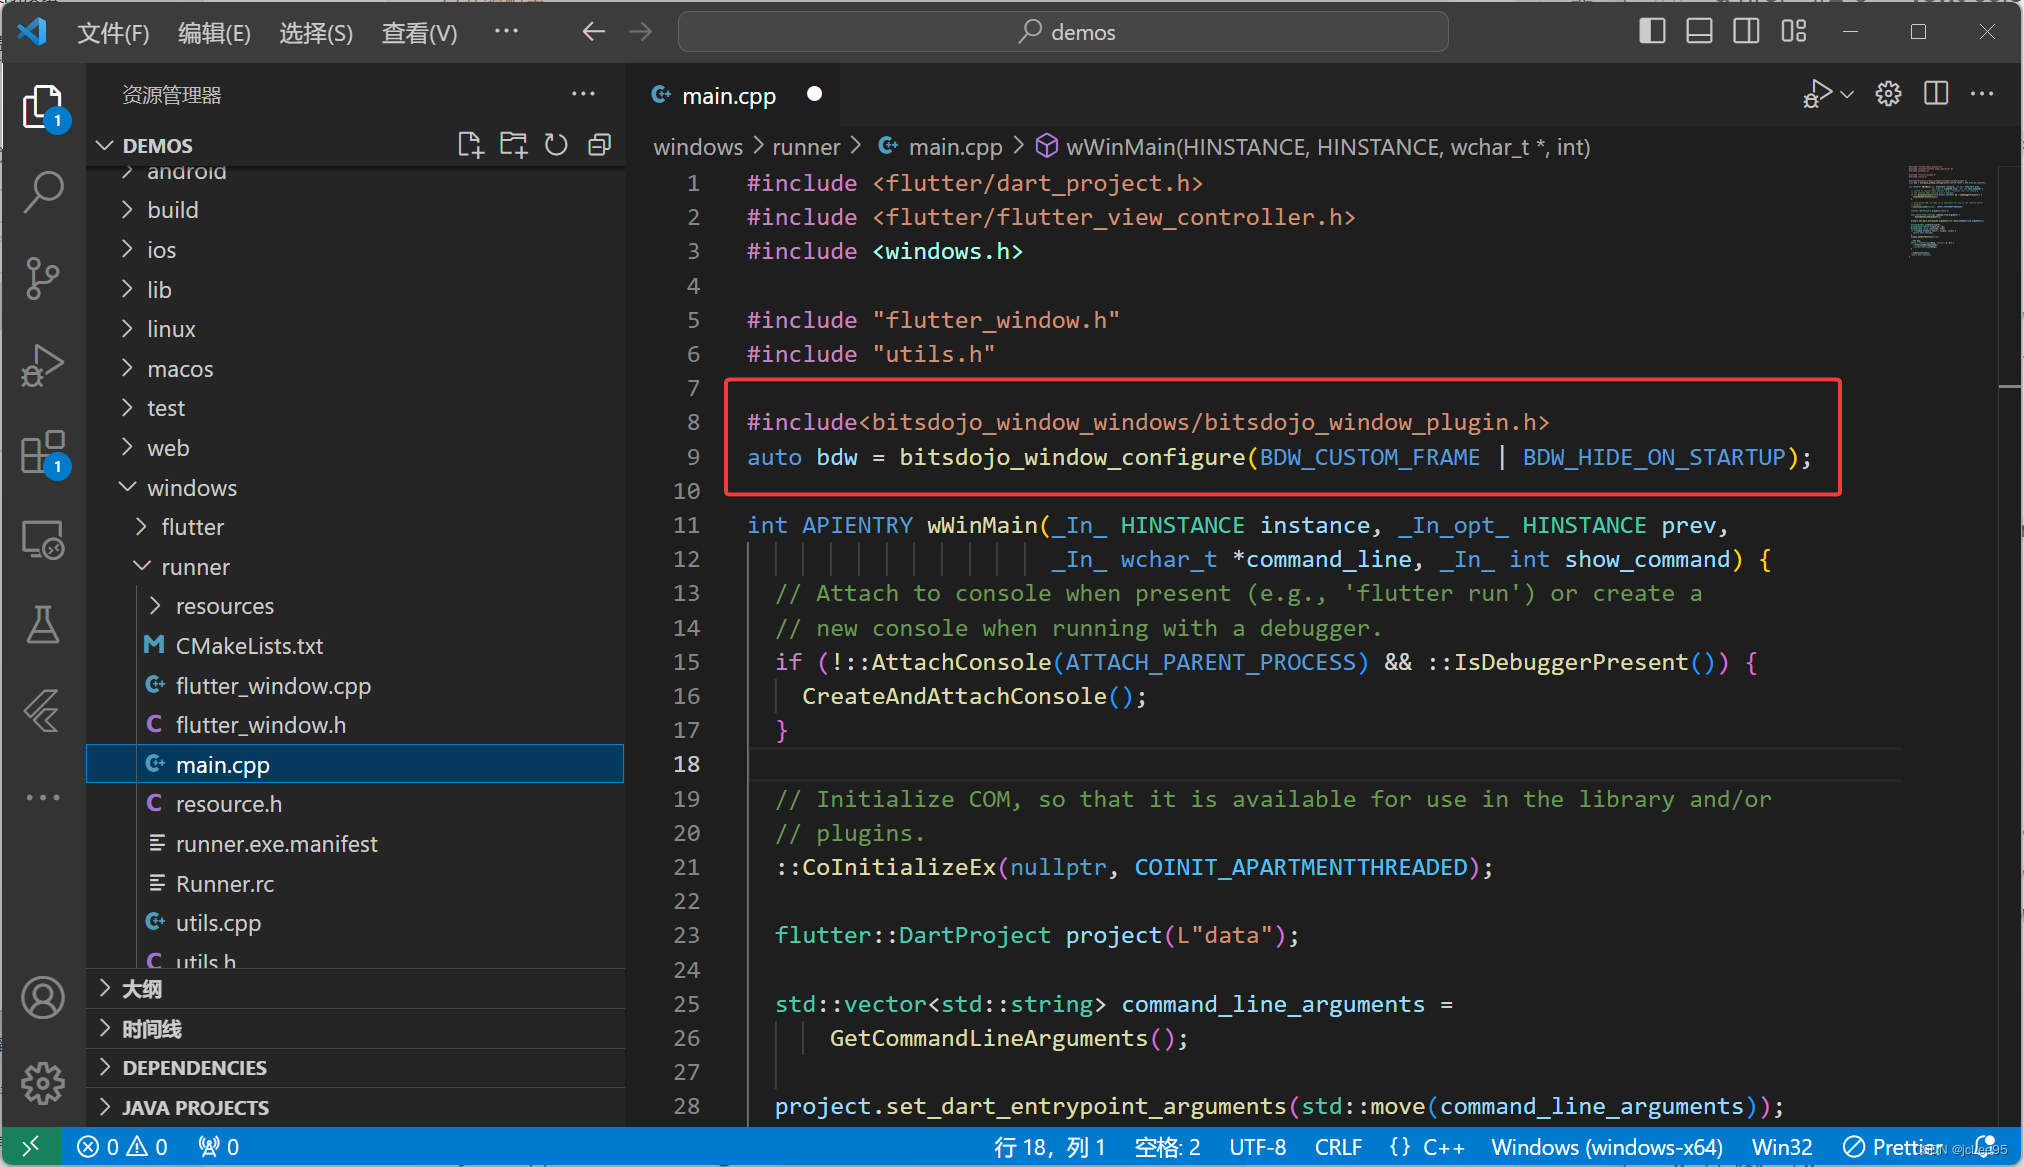Open the Testing beaker icon
The image size is (2024, 1167).
[43, 624]
